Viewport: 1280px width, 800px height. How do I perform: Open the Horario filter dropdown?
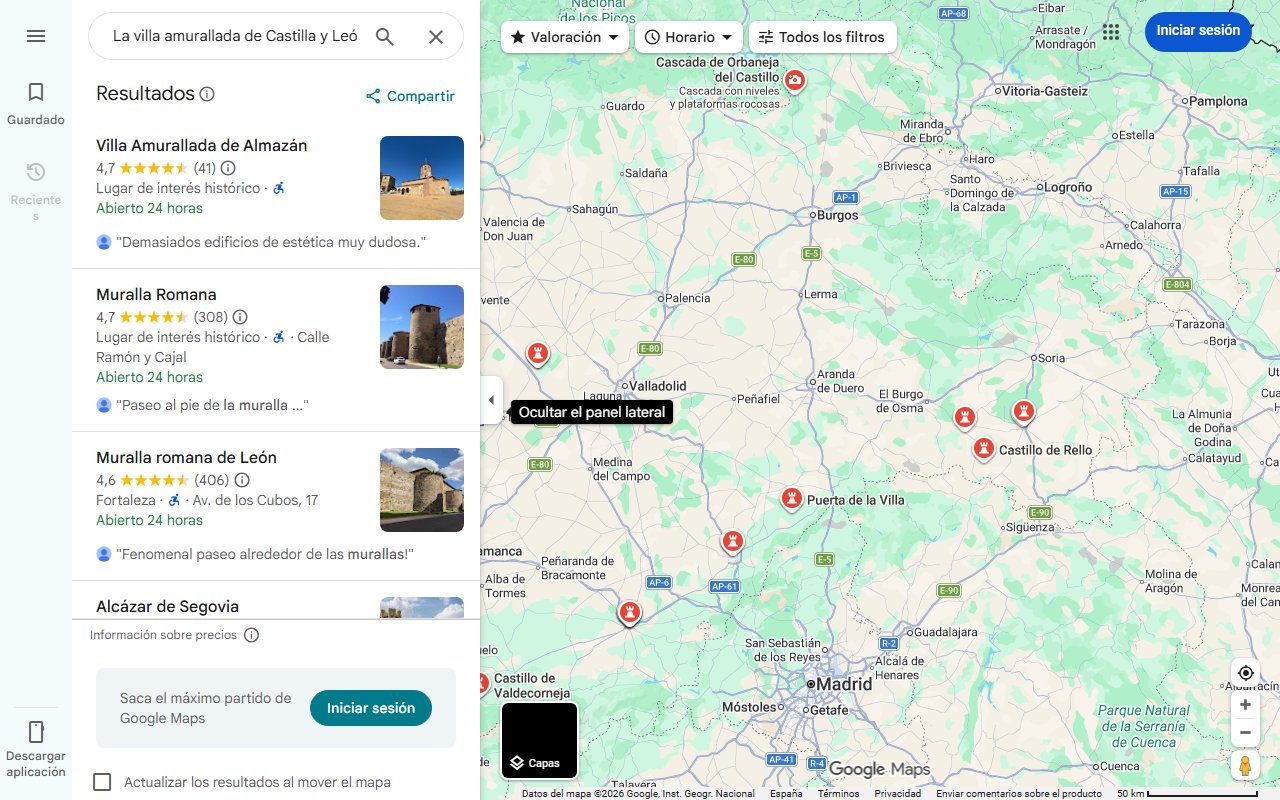[688, 36]
